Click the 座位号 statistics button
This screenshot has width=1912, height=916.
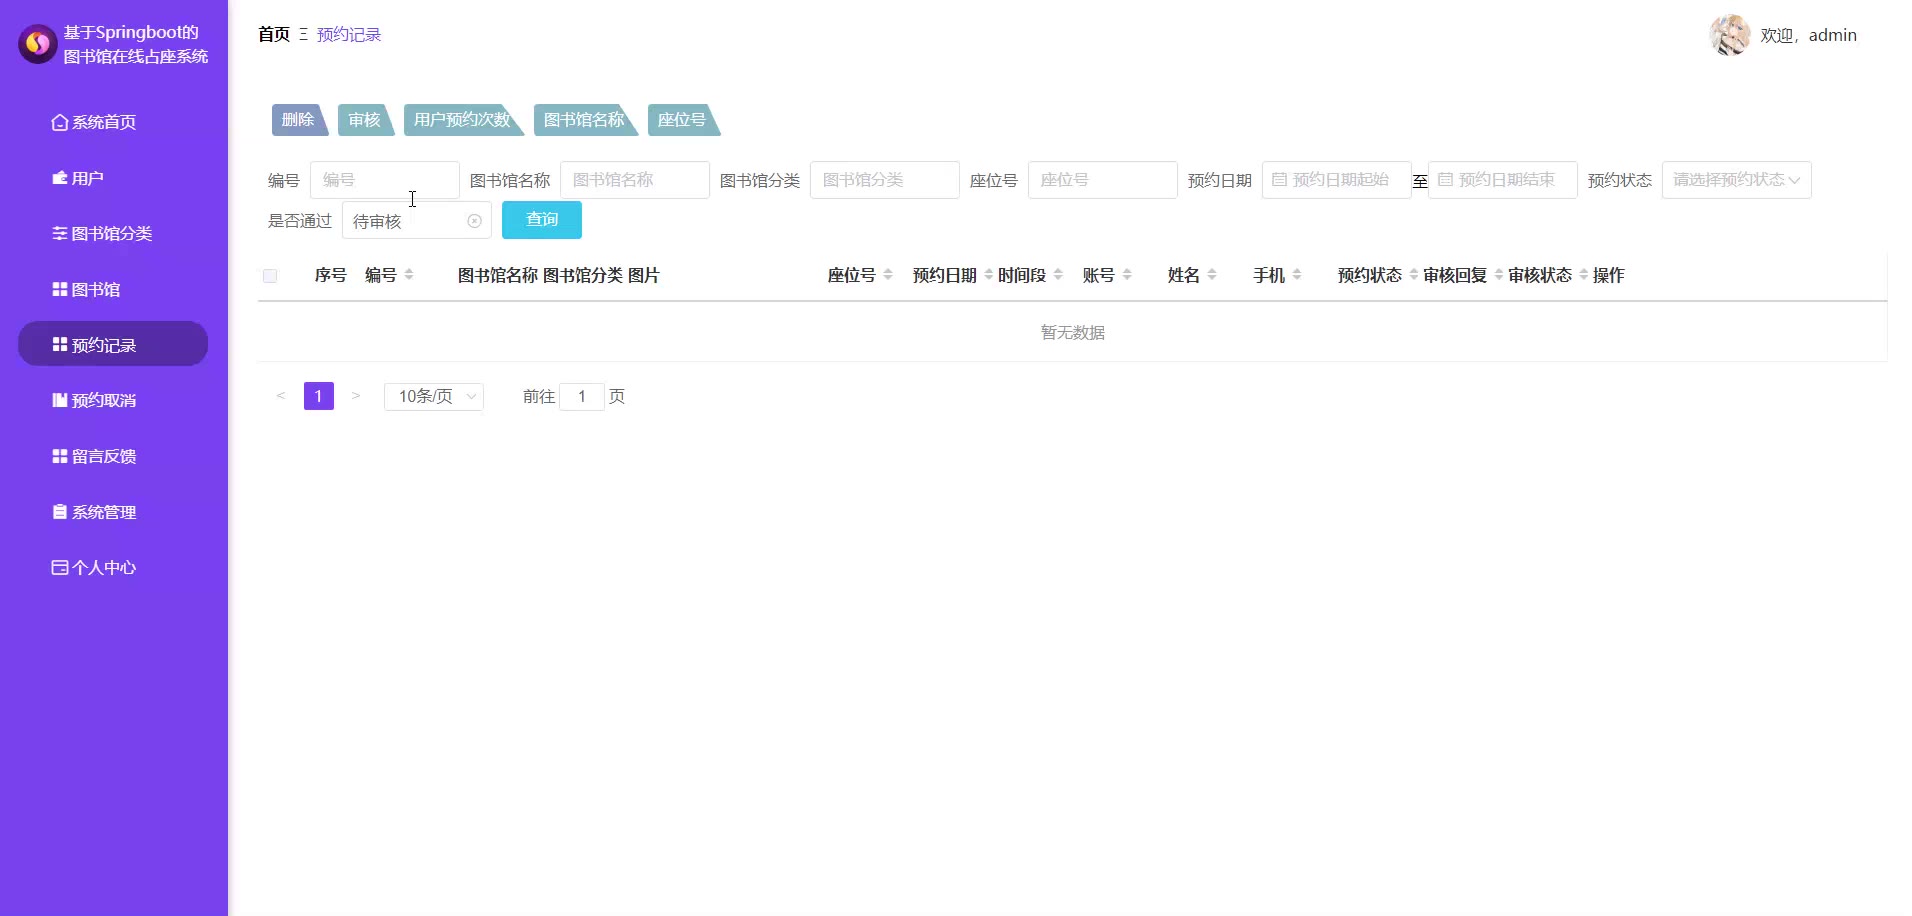click(x=683, y=120)
